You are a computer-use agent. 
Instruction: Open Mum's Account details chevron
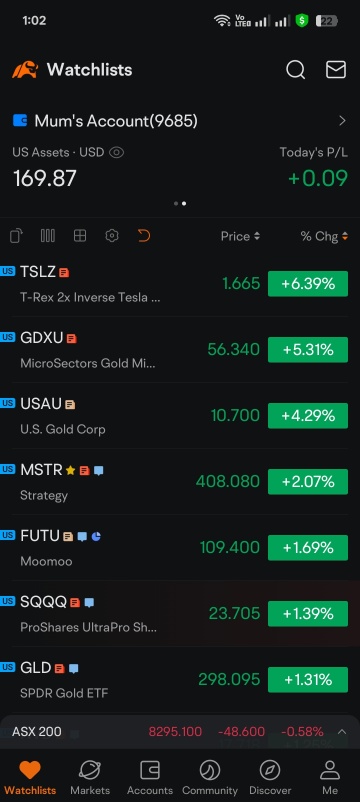(x=342, y=121)
